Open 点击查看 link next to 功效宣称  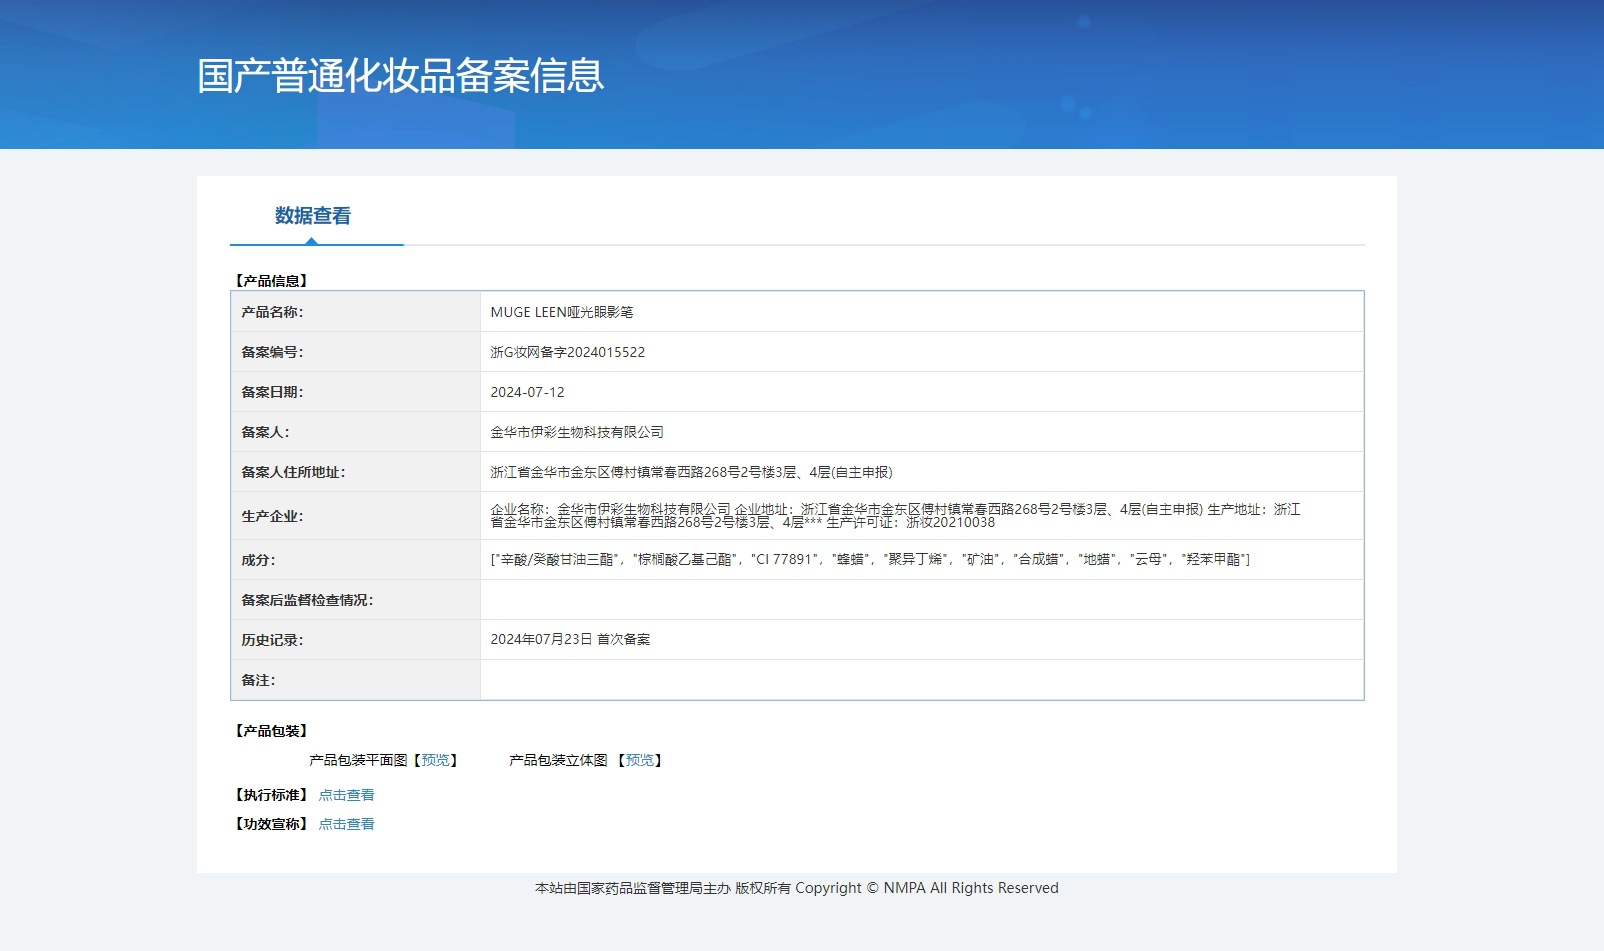[346, 824]
